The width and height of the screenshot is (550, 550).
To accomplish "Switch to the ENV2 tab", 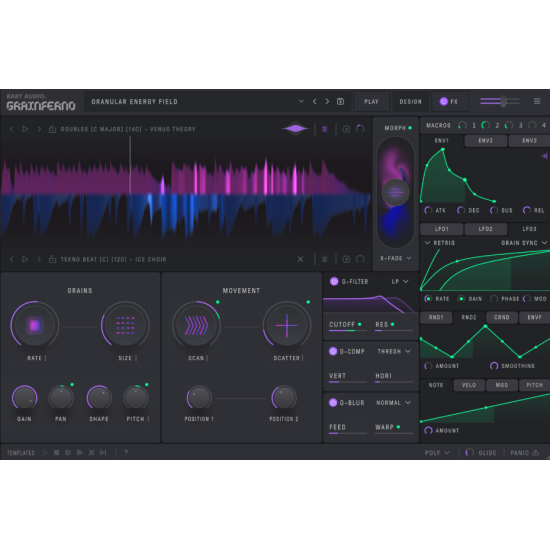I will (x=485, y=141).
